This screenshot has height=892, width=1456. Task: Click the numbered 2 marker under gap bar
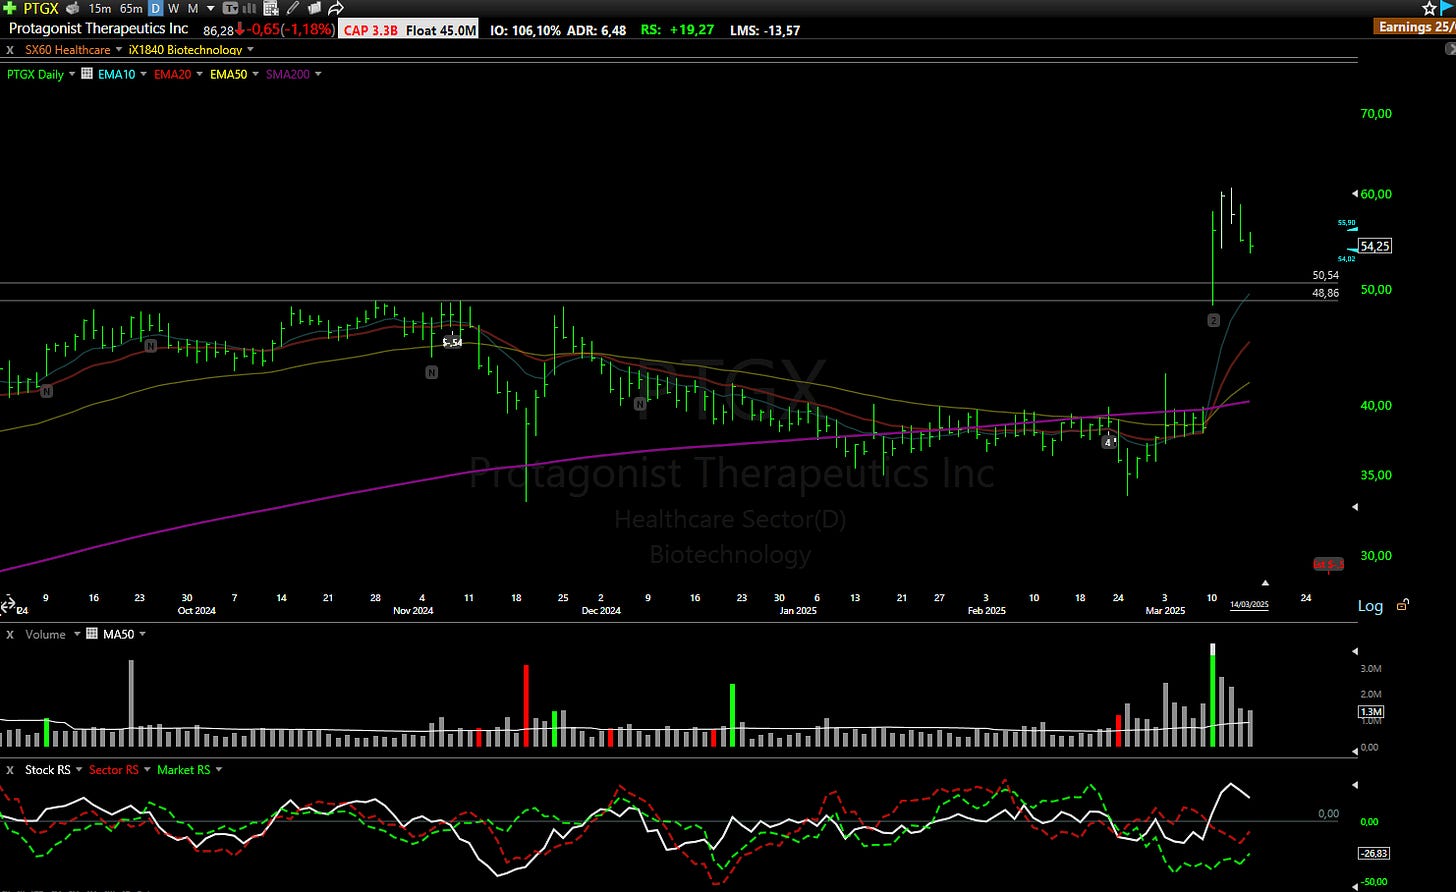click(1213, 320)
